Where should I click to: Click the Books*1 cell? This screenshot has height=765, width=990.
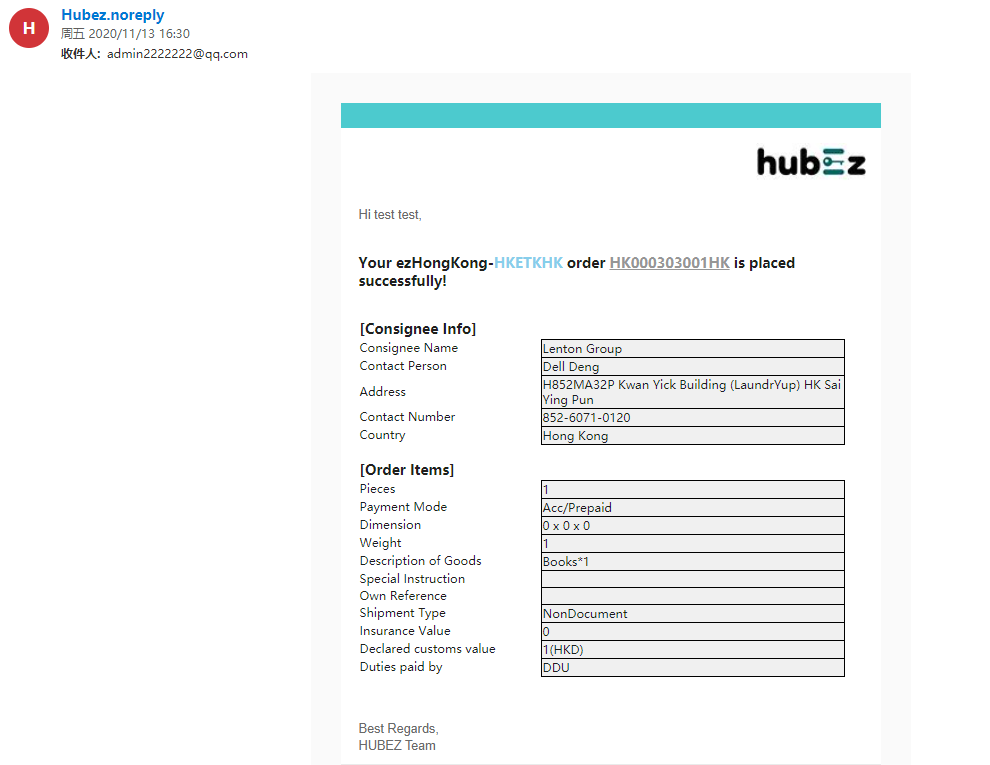click(x=693, y=562)
